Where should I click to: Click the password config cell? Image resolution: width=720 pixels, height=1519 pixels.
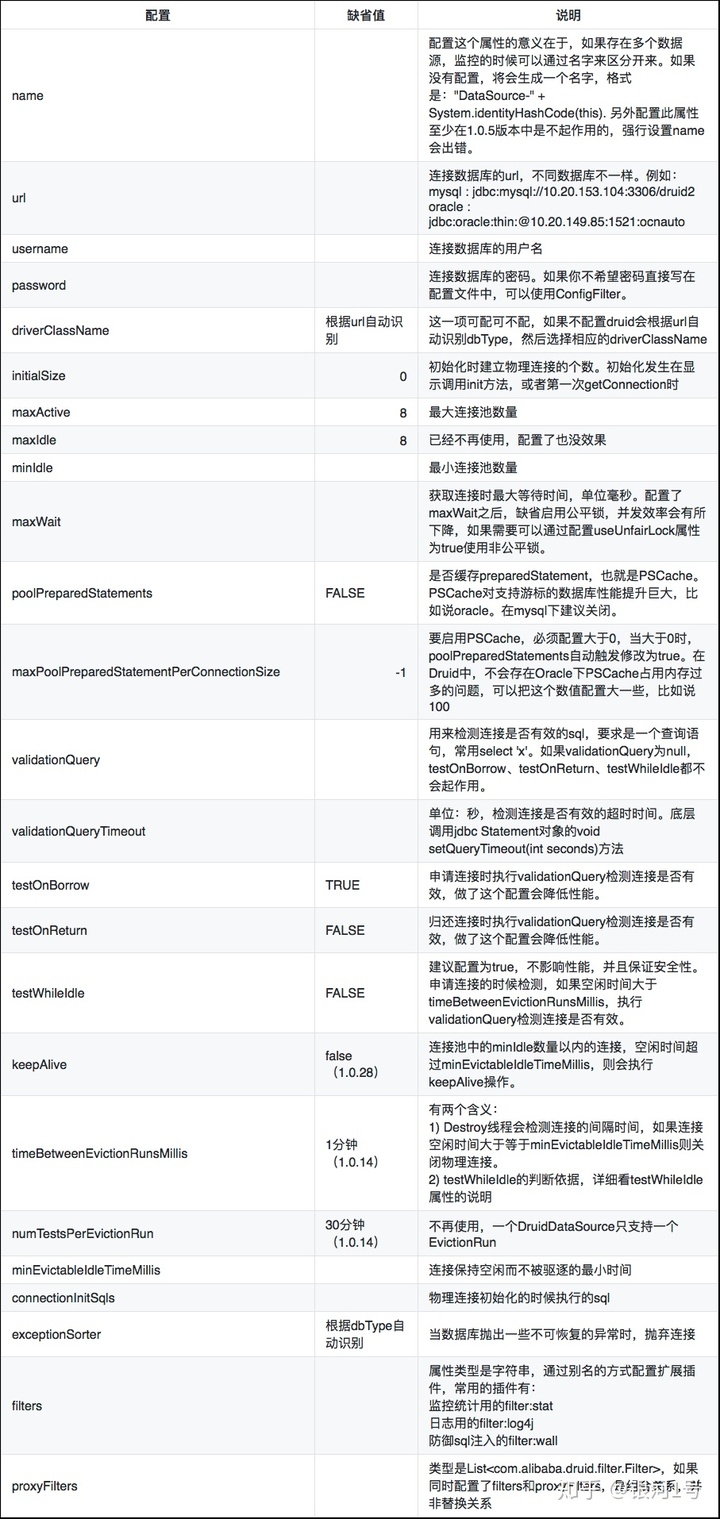pos(157,285)
